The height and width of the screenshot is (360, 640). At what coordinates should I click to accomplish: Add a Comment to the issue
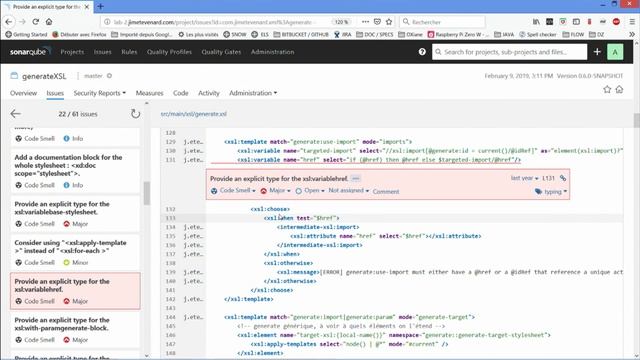[386, 191]
